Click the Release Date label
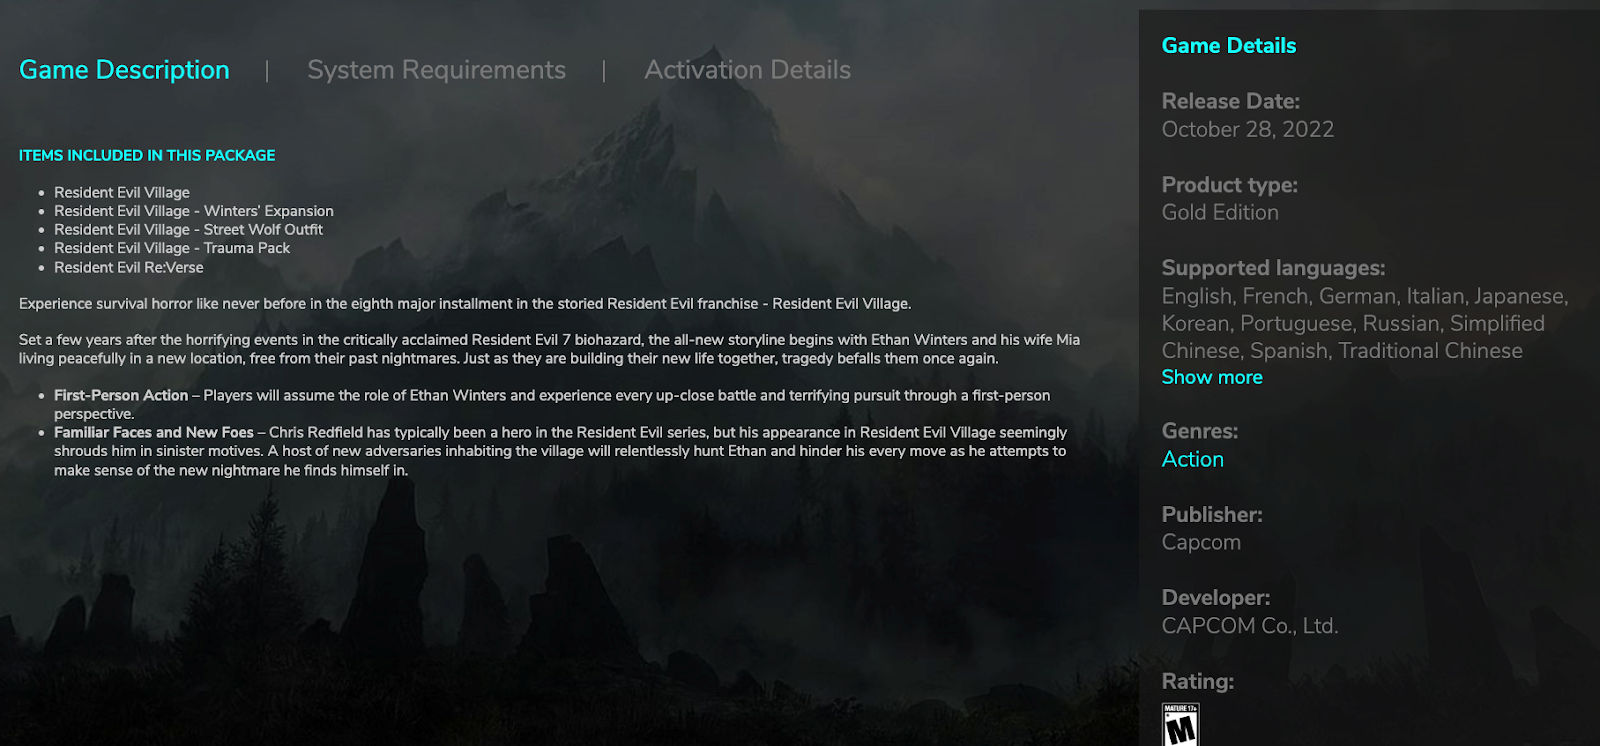 (1230, 101)
